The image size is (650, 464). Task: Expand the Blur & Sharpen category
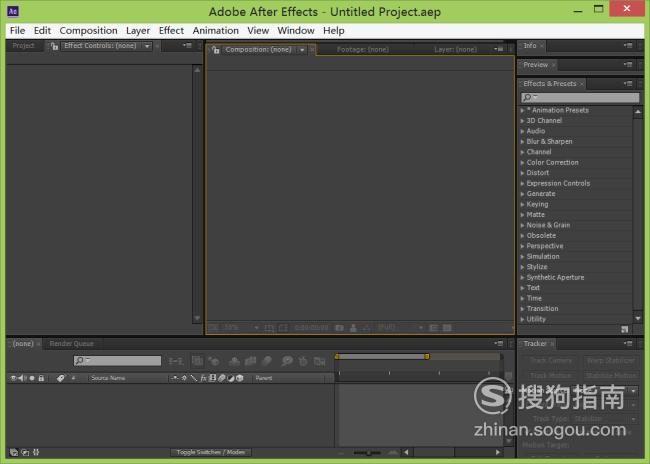[x=522, y=141]
